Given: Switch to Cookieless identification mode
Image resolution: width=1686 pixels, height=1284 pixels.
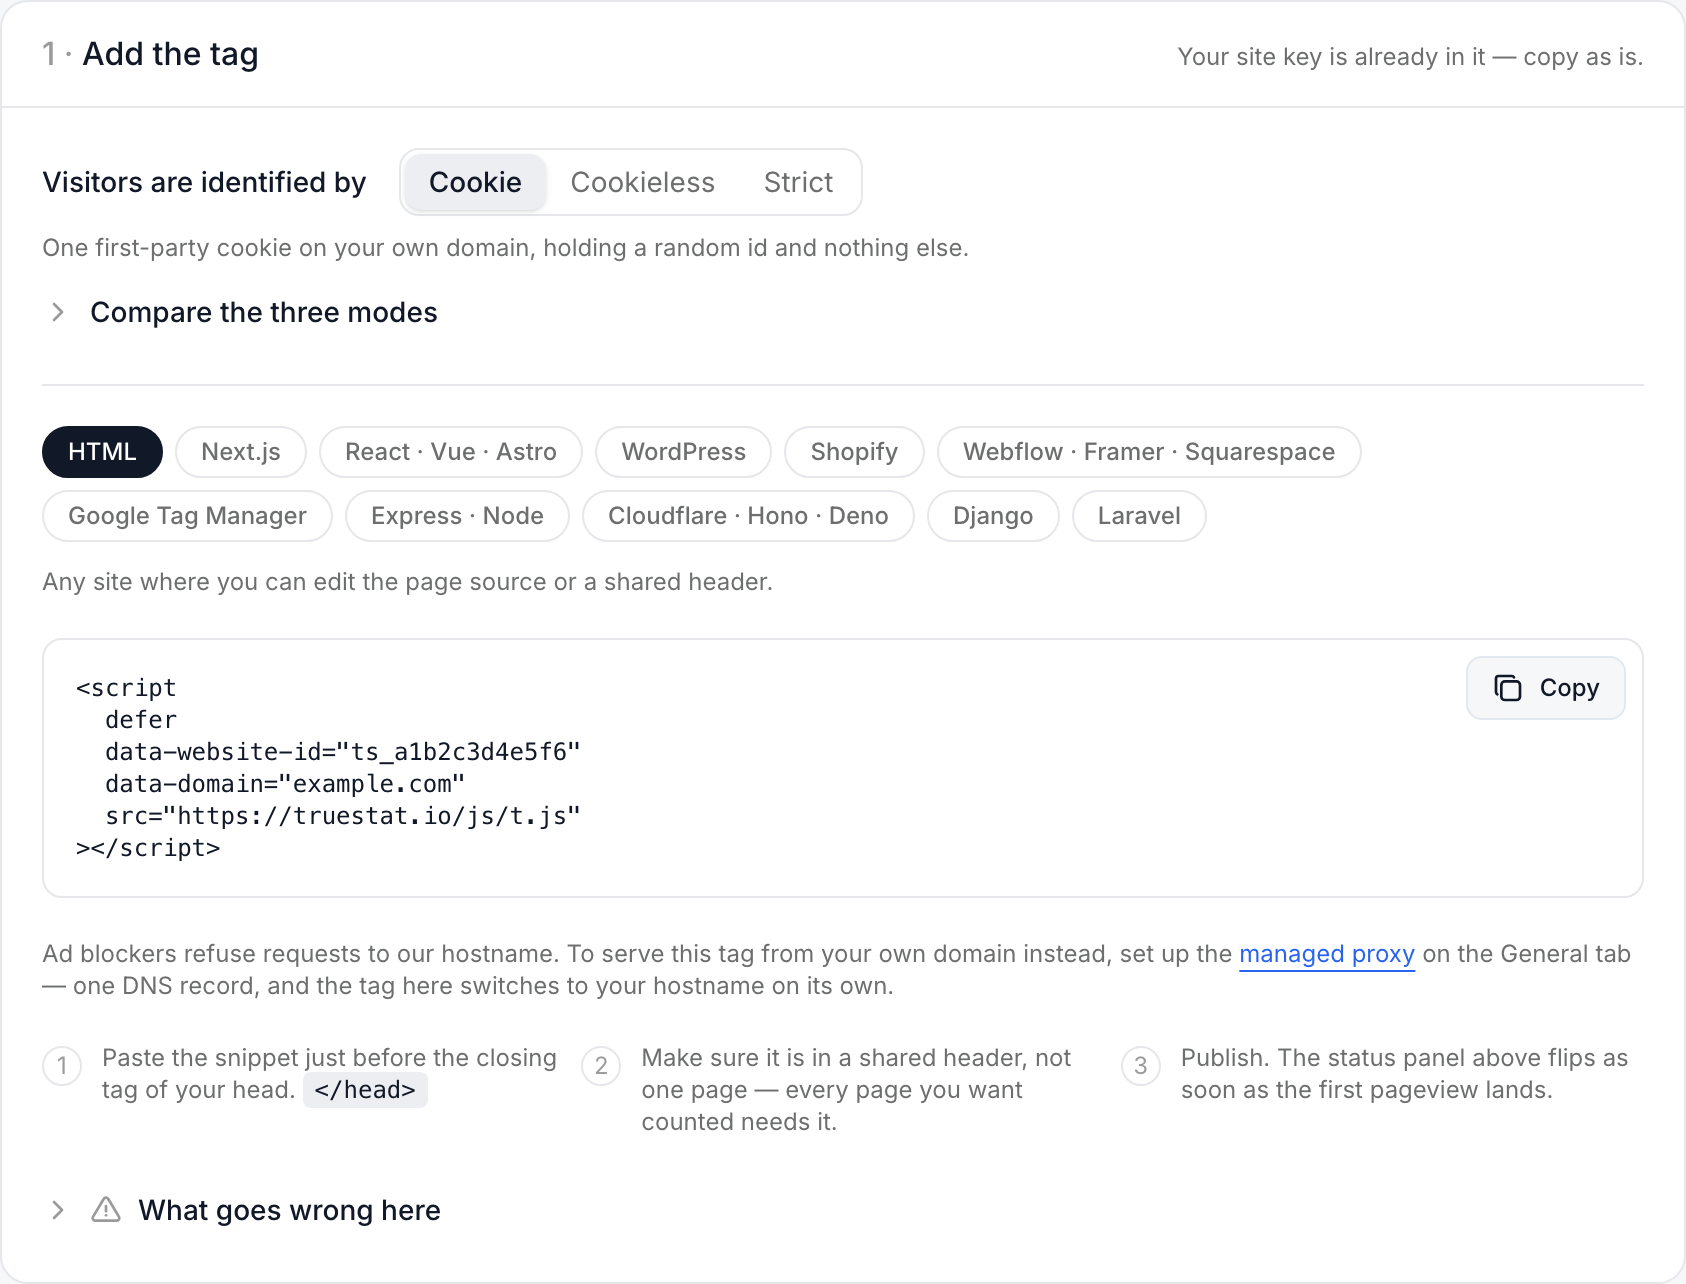Looking at the screenshot, I should [x=642, y=182].
